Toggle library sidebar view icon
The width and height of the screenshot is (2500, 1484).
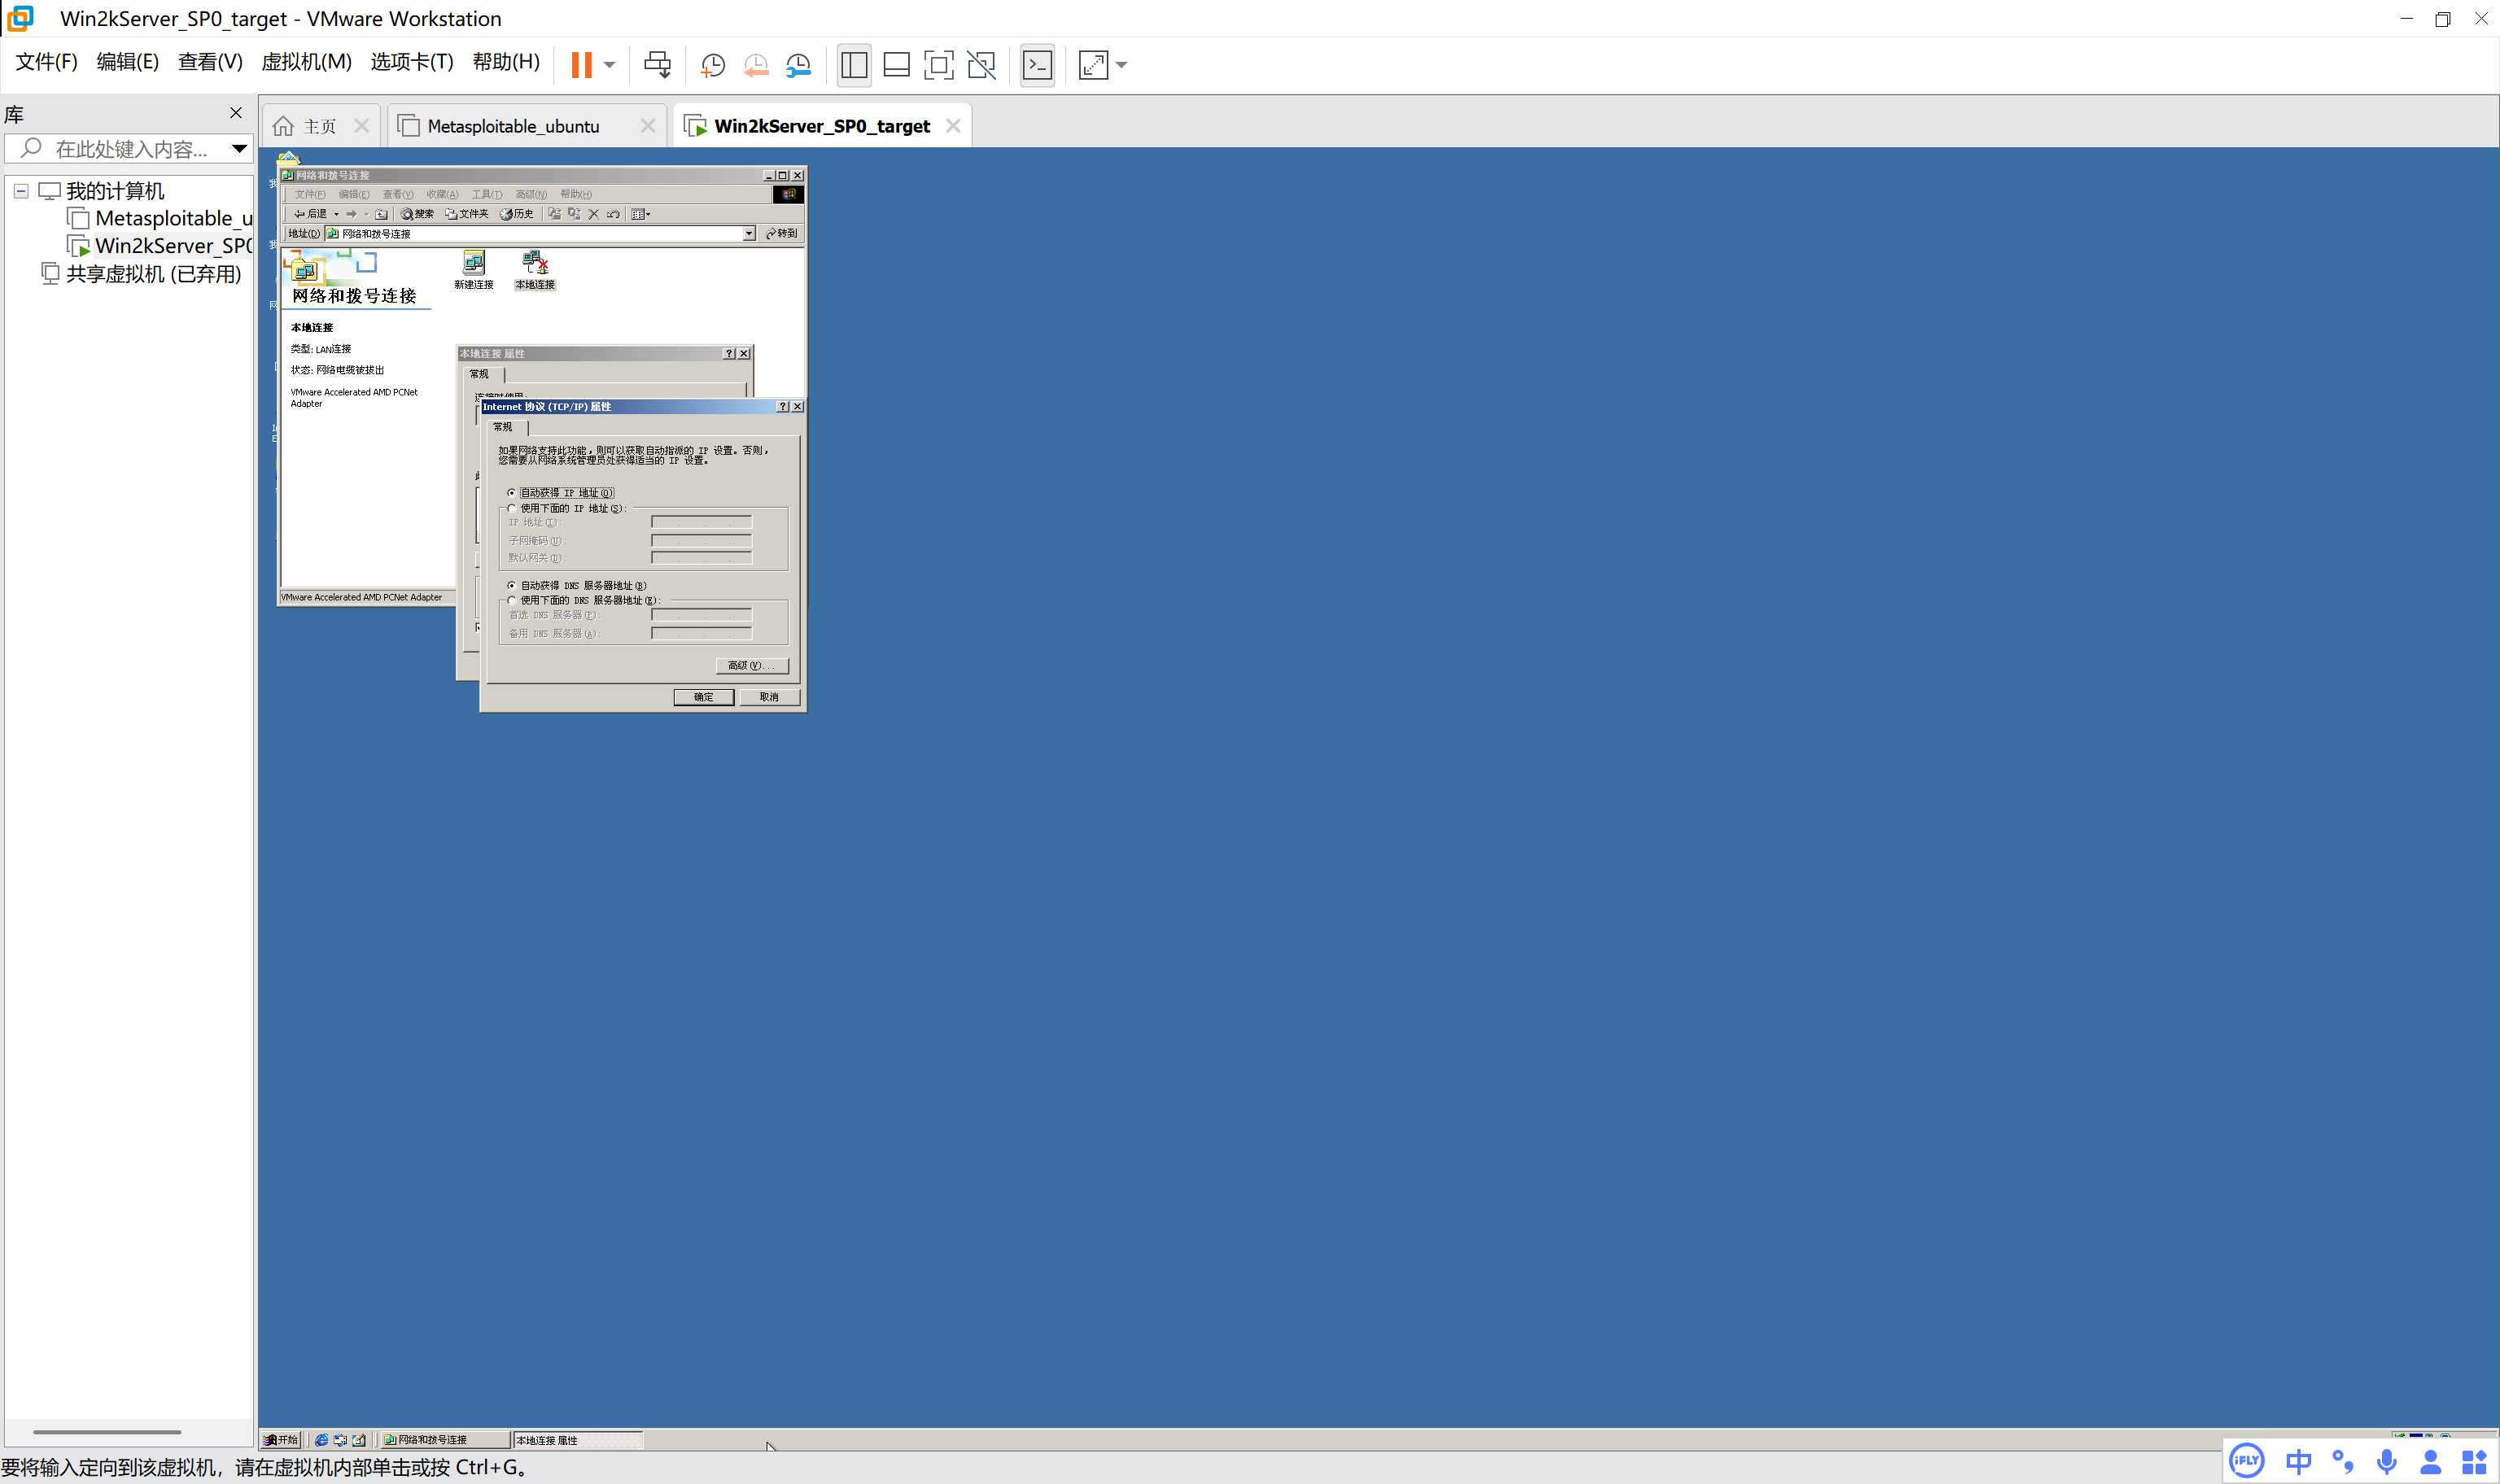854,65
